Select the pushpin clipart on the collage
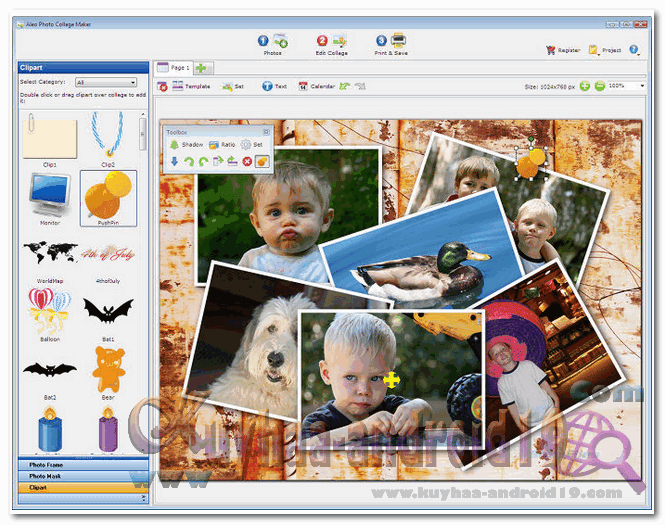Viewport: 665px width, 525px height. point(531,163)
